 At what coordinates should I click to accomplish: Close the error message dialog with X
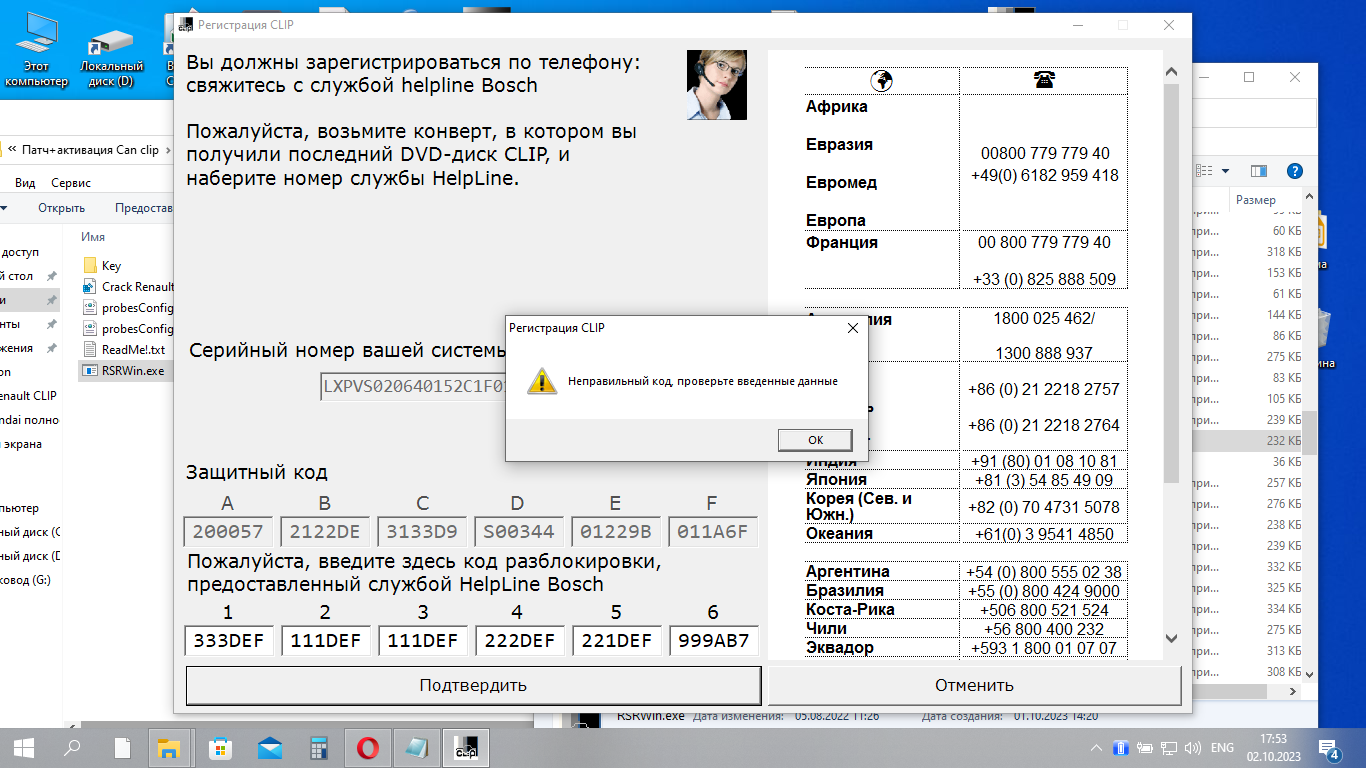tap(852, 328)
